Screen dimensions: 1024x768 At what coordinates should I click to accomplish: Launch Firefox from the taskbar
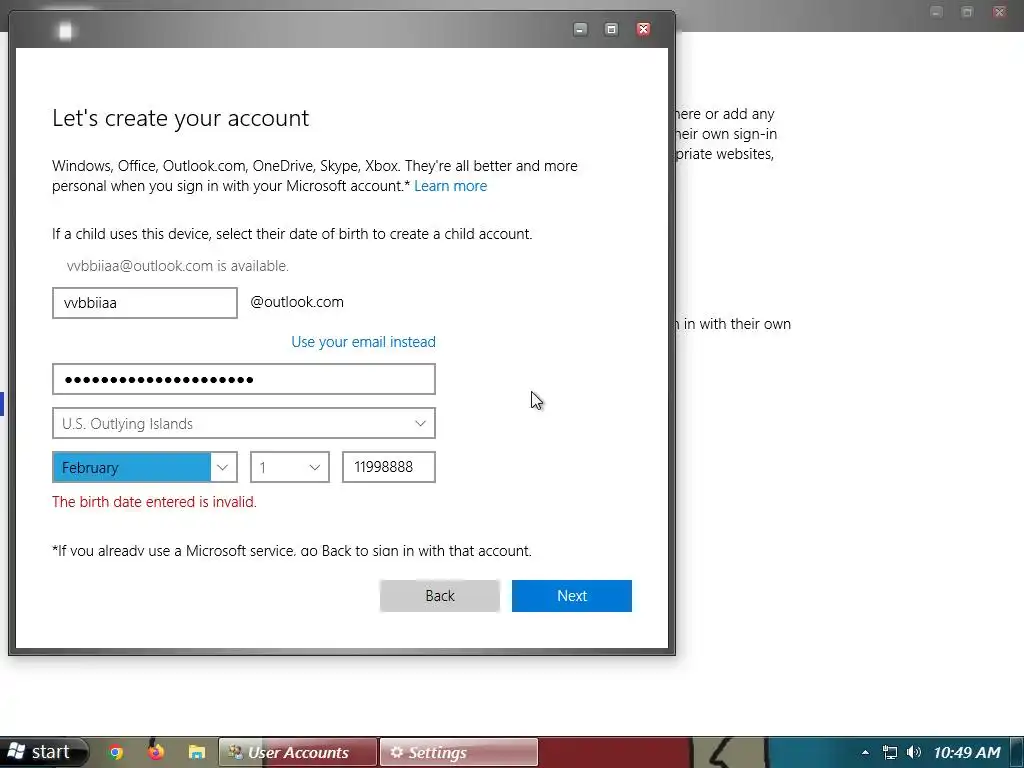(x=155, y=752)
